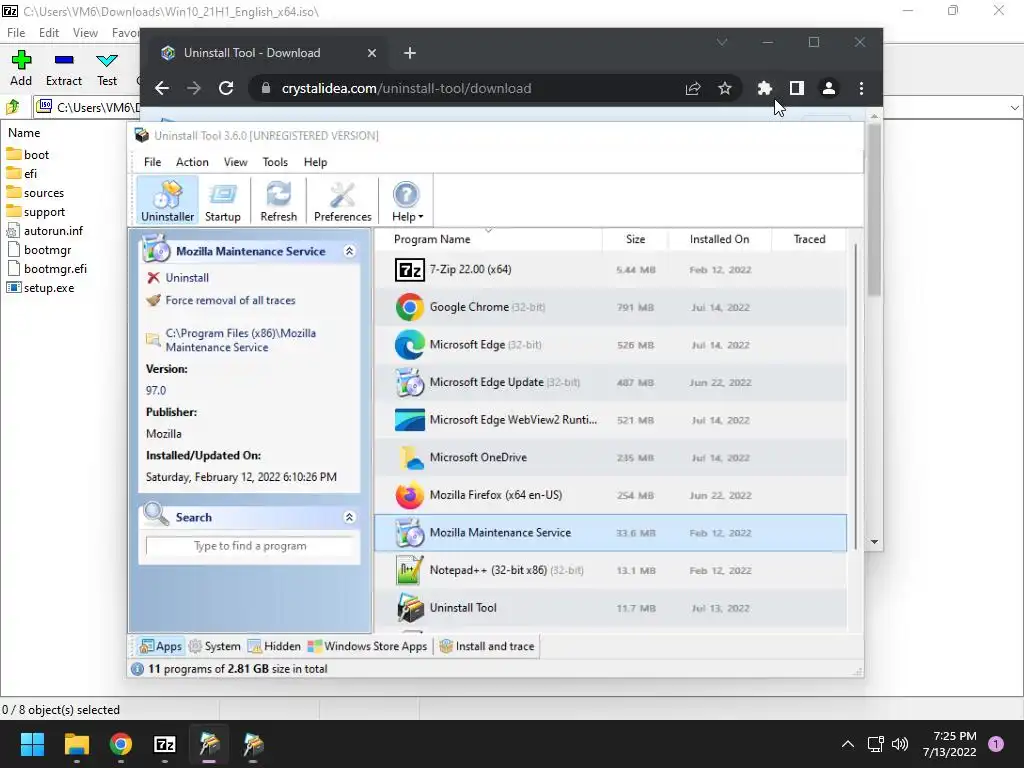1024x768 pixels.
Task: Open Chrome extensions puzzle icon
Action: pos(765,88)
